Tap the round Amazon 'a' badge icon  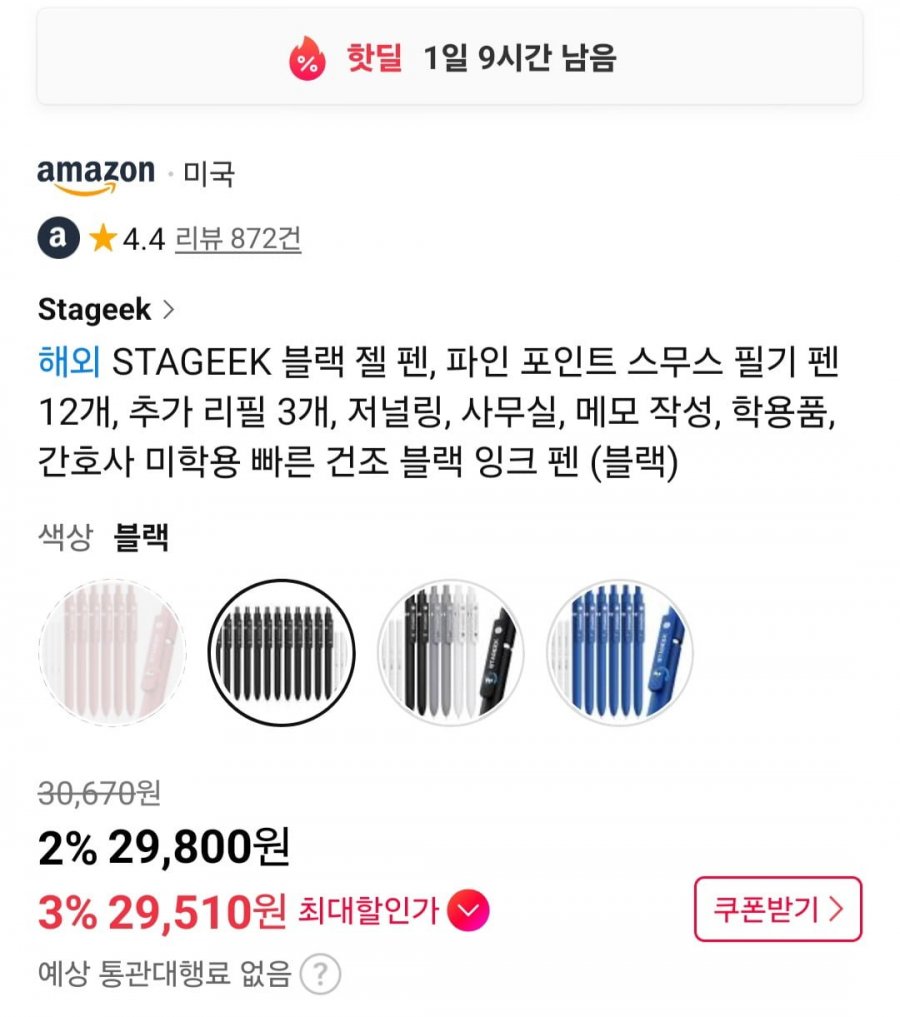pos(58,237)
